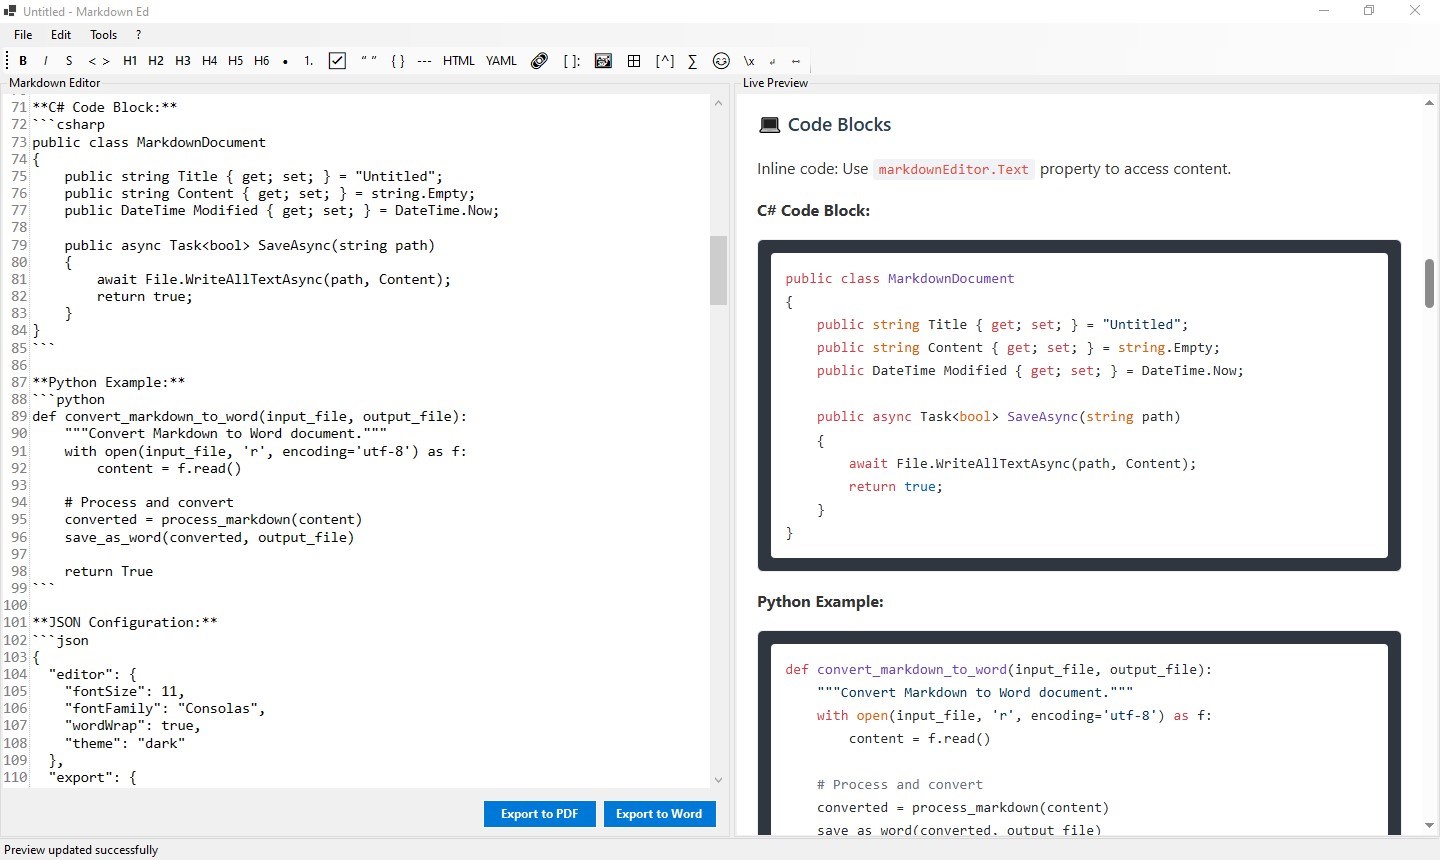Open the ? help menu
1440x860 pixels.
(139, 34)
